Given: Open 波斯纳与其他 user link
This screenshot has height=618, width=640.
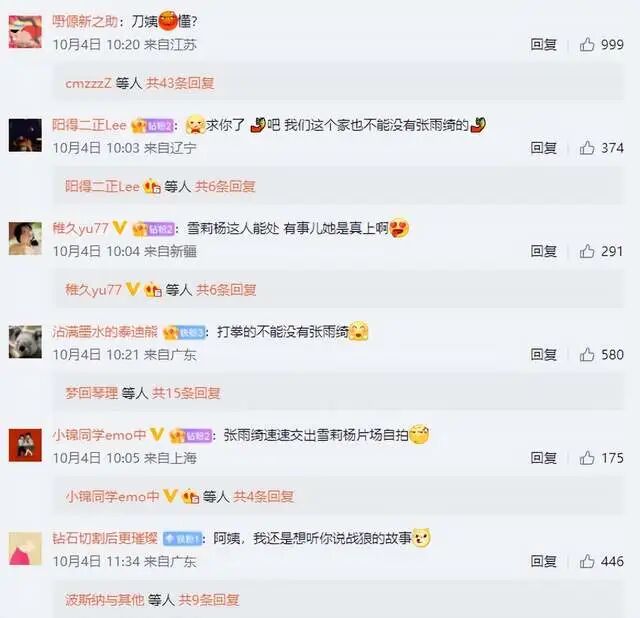Looking at the screenshot, I should pos(104,600).
